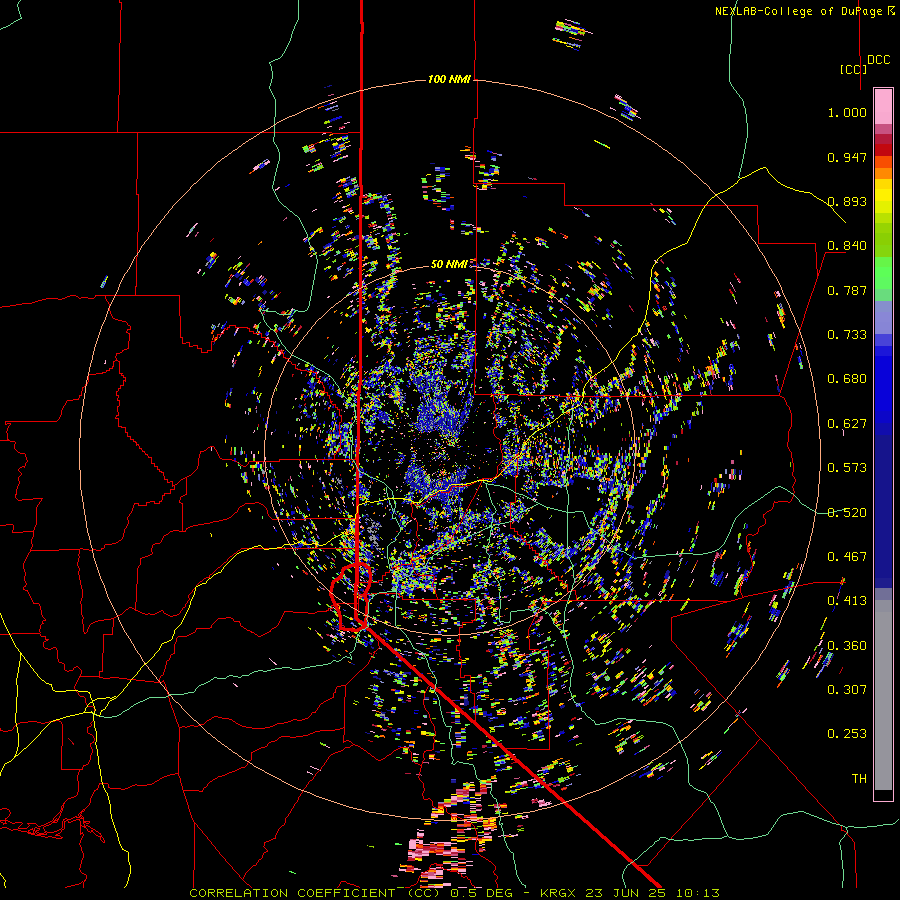Click the 0.413 value on color scale

click(x=847, y=601)
